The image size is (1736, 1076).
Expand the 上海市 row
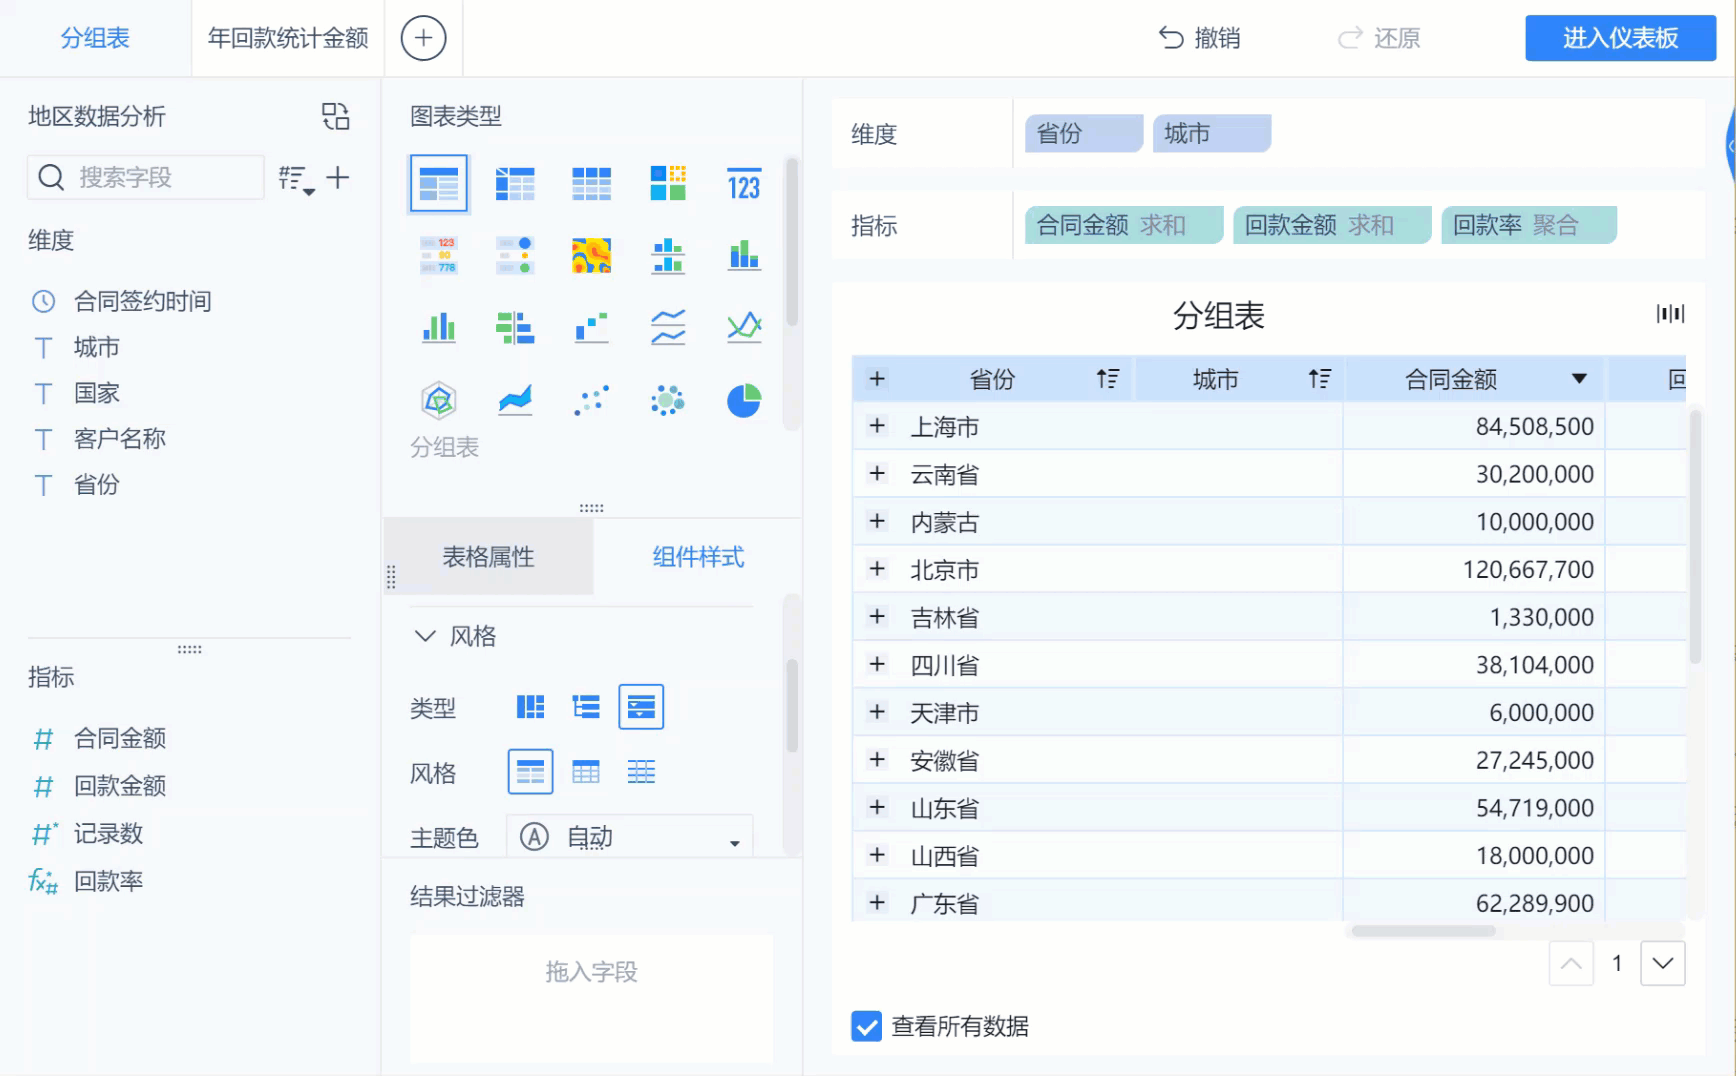coord(877,426)
